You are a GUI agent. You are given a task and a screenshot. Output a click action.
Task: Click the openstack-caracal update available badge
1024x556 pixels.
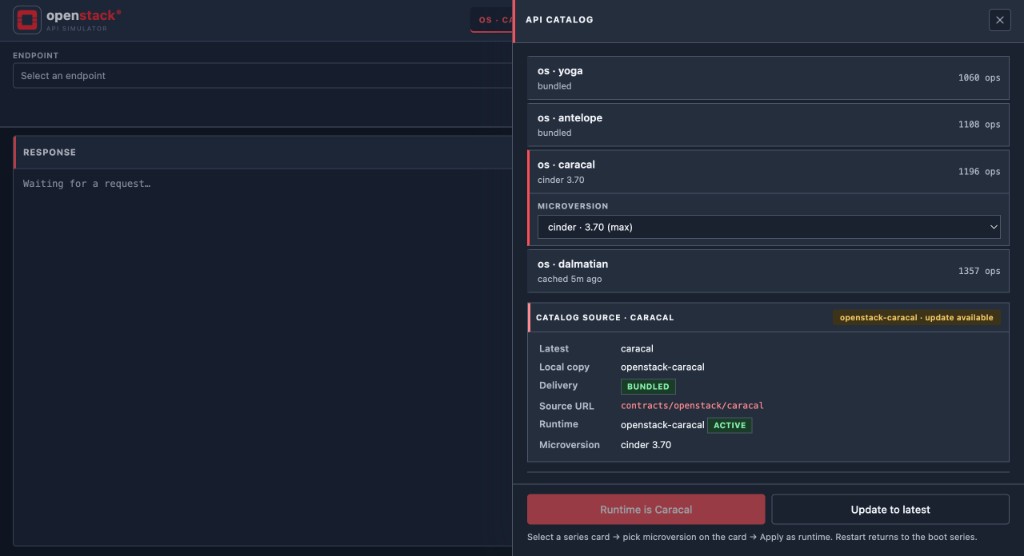pyautogui.click(x=916, y=318)
